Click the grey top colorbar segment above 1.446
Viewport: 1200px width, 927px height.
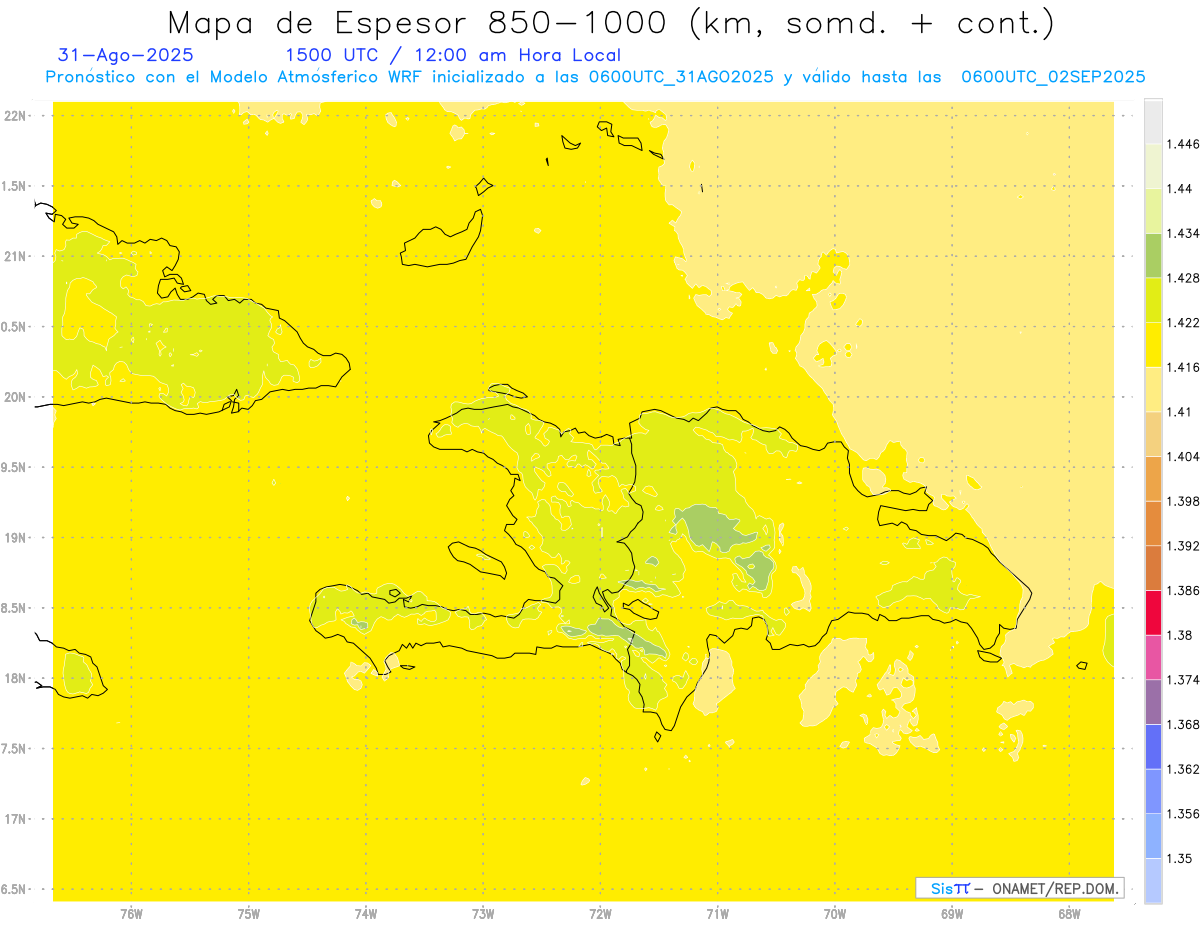coord(1153,122)
